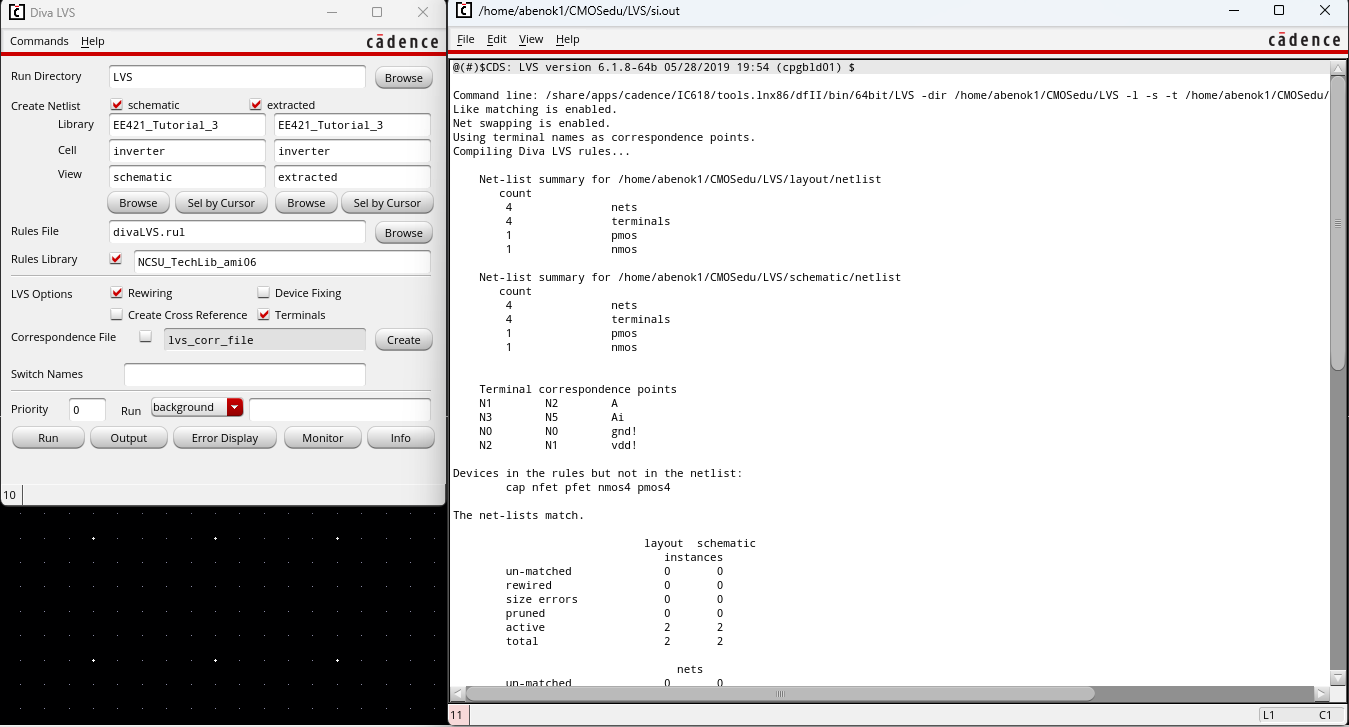Click the View field containing extracted
The width and height of the screenshot is (1349, 727).
(352, 177)
